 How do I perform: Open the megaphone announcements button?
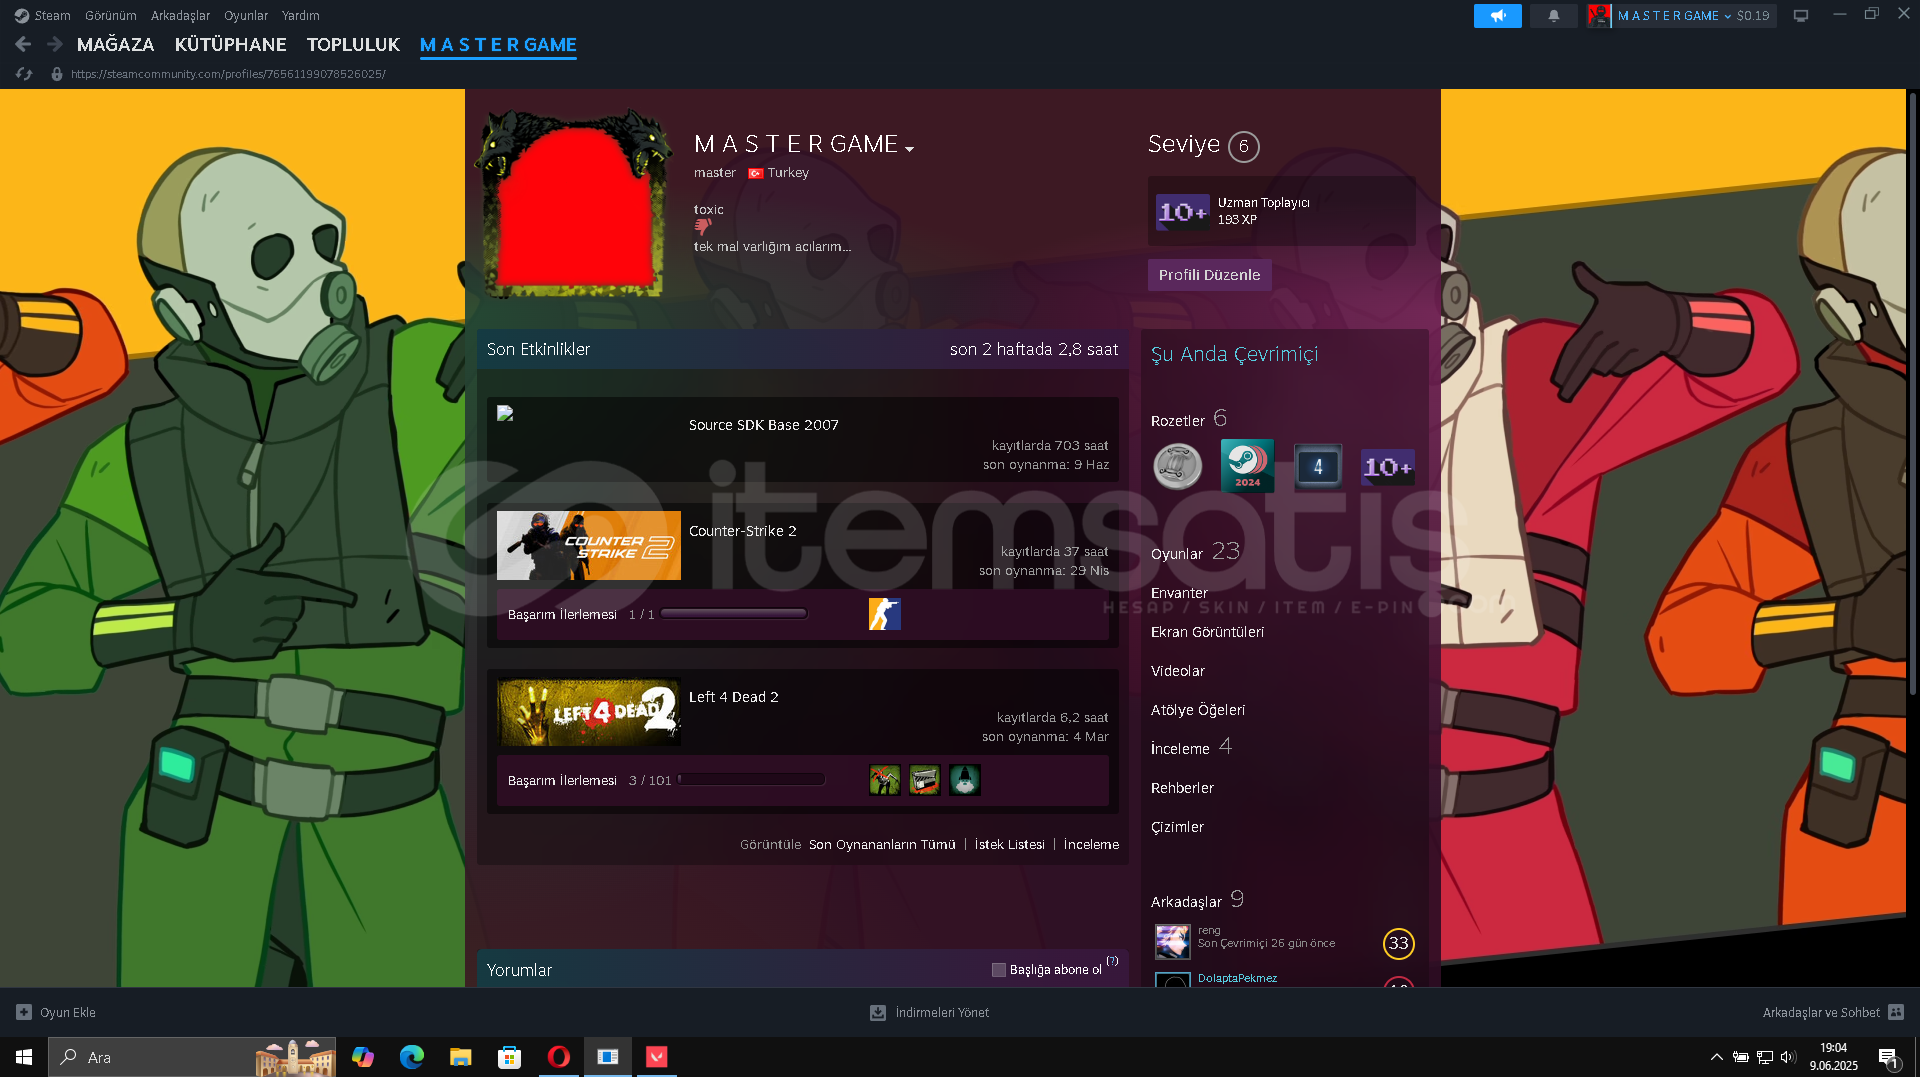click(1497, 16)
